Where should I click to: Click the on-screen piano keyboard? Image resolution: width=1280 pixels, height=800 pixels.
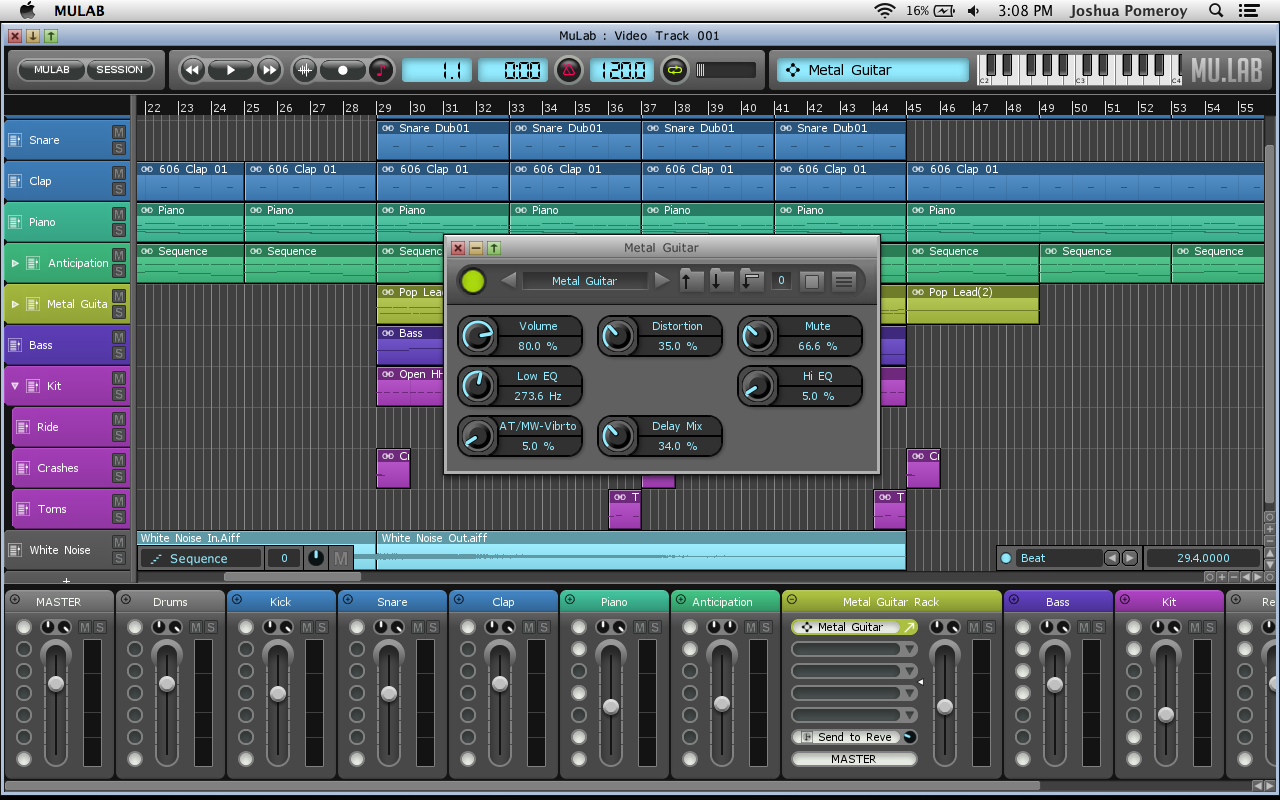[x=1080, y=69]
